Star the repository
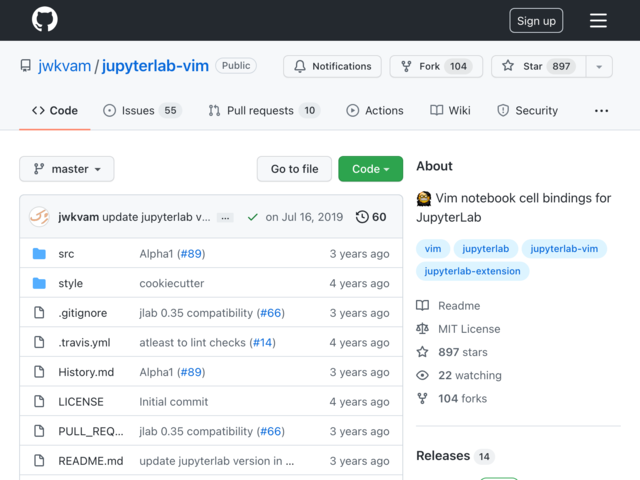 pos(538,66)
